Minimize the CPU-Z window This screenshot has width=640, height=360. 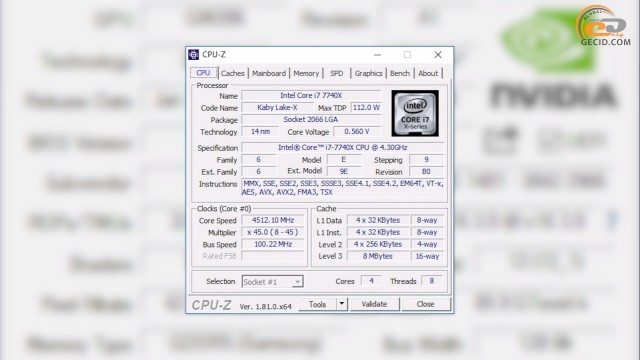tap(378, 55)
